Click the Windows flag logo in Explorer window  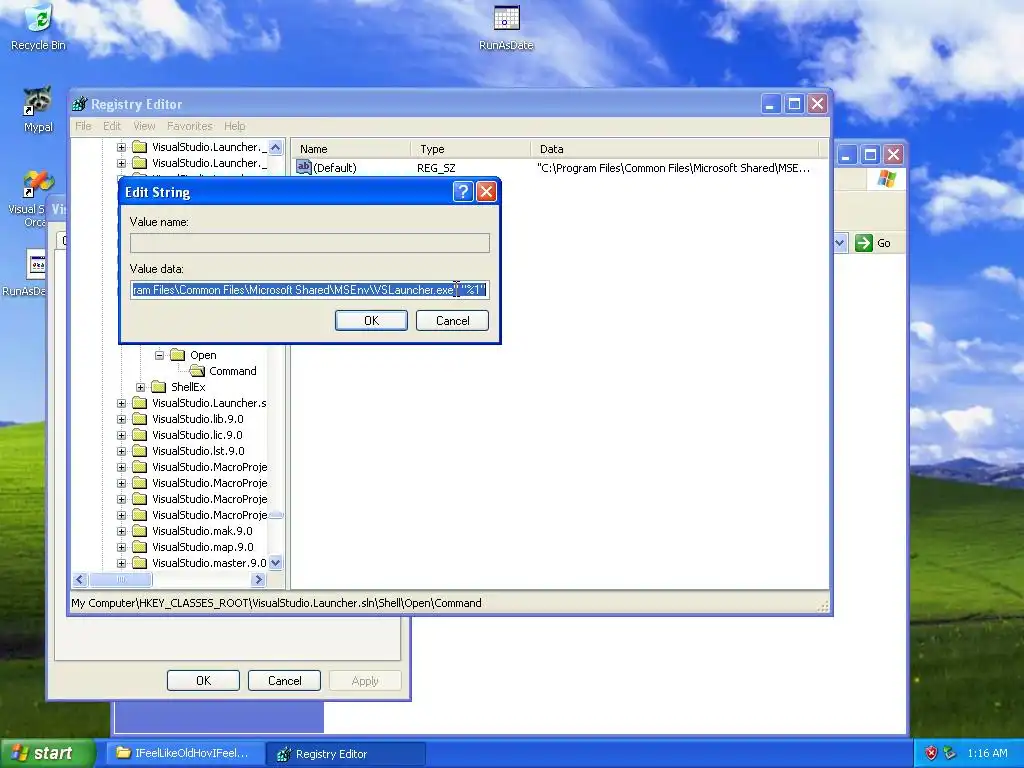(x=886, y=178)
